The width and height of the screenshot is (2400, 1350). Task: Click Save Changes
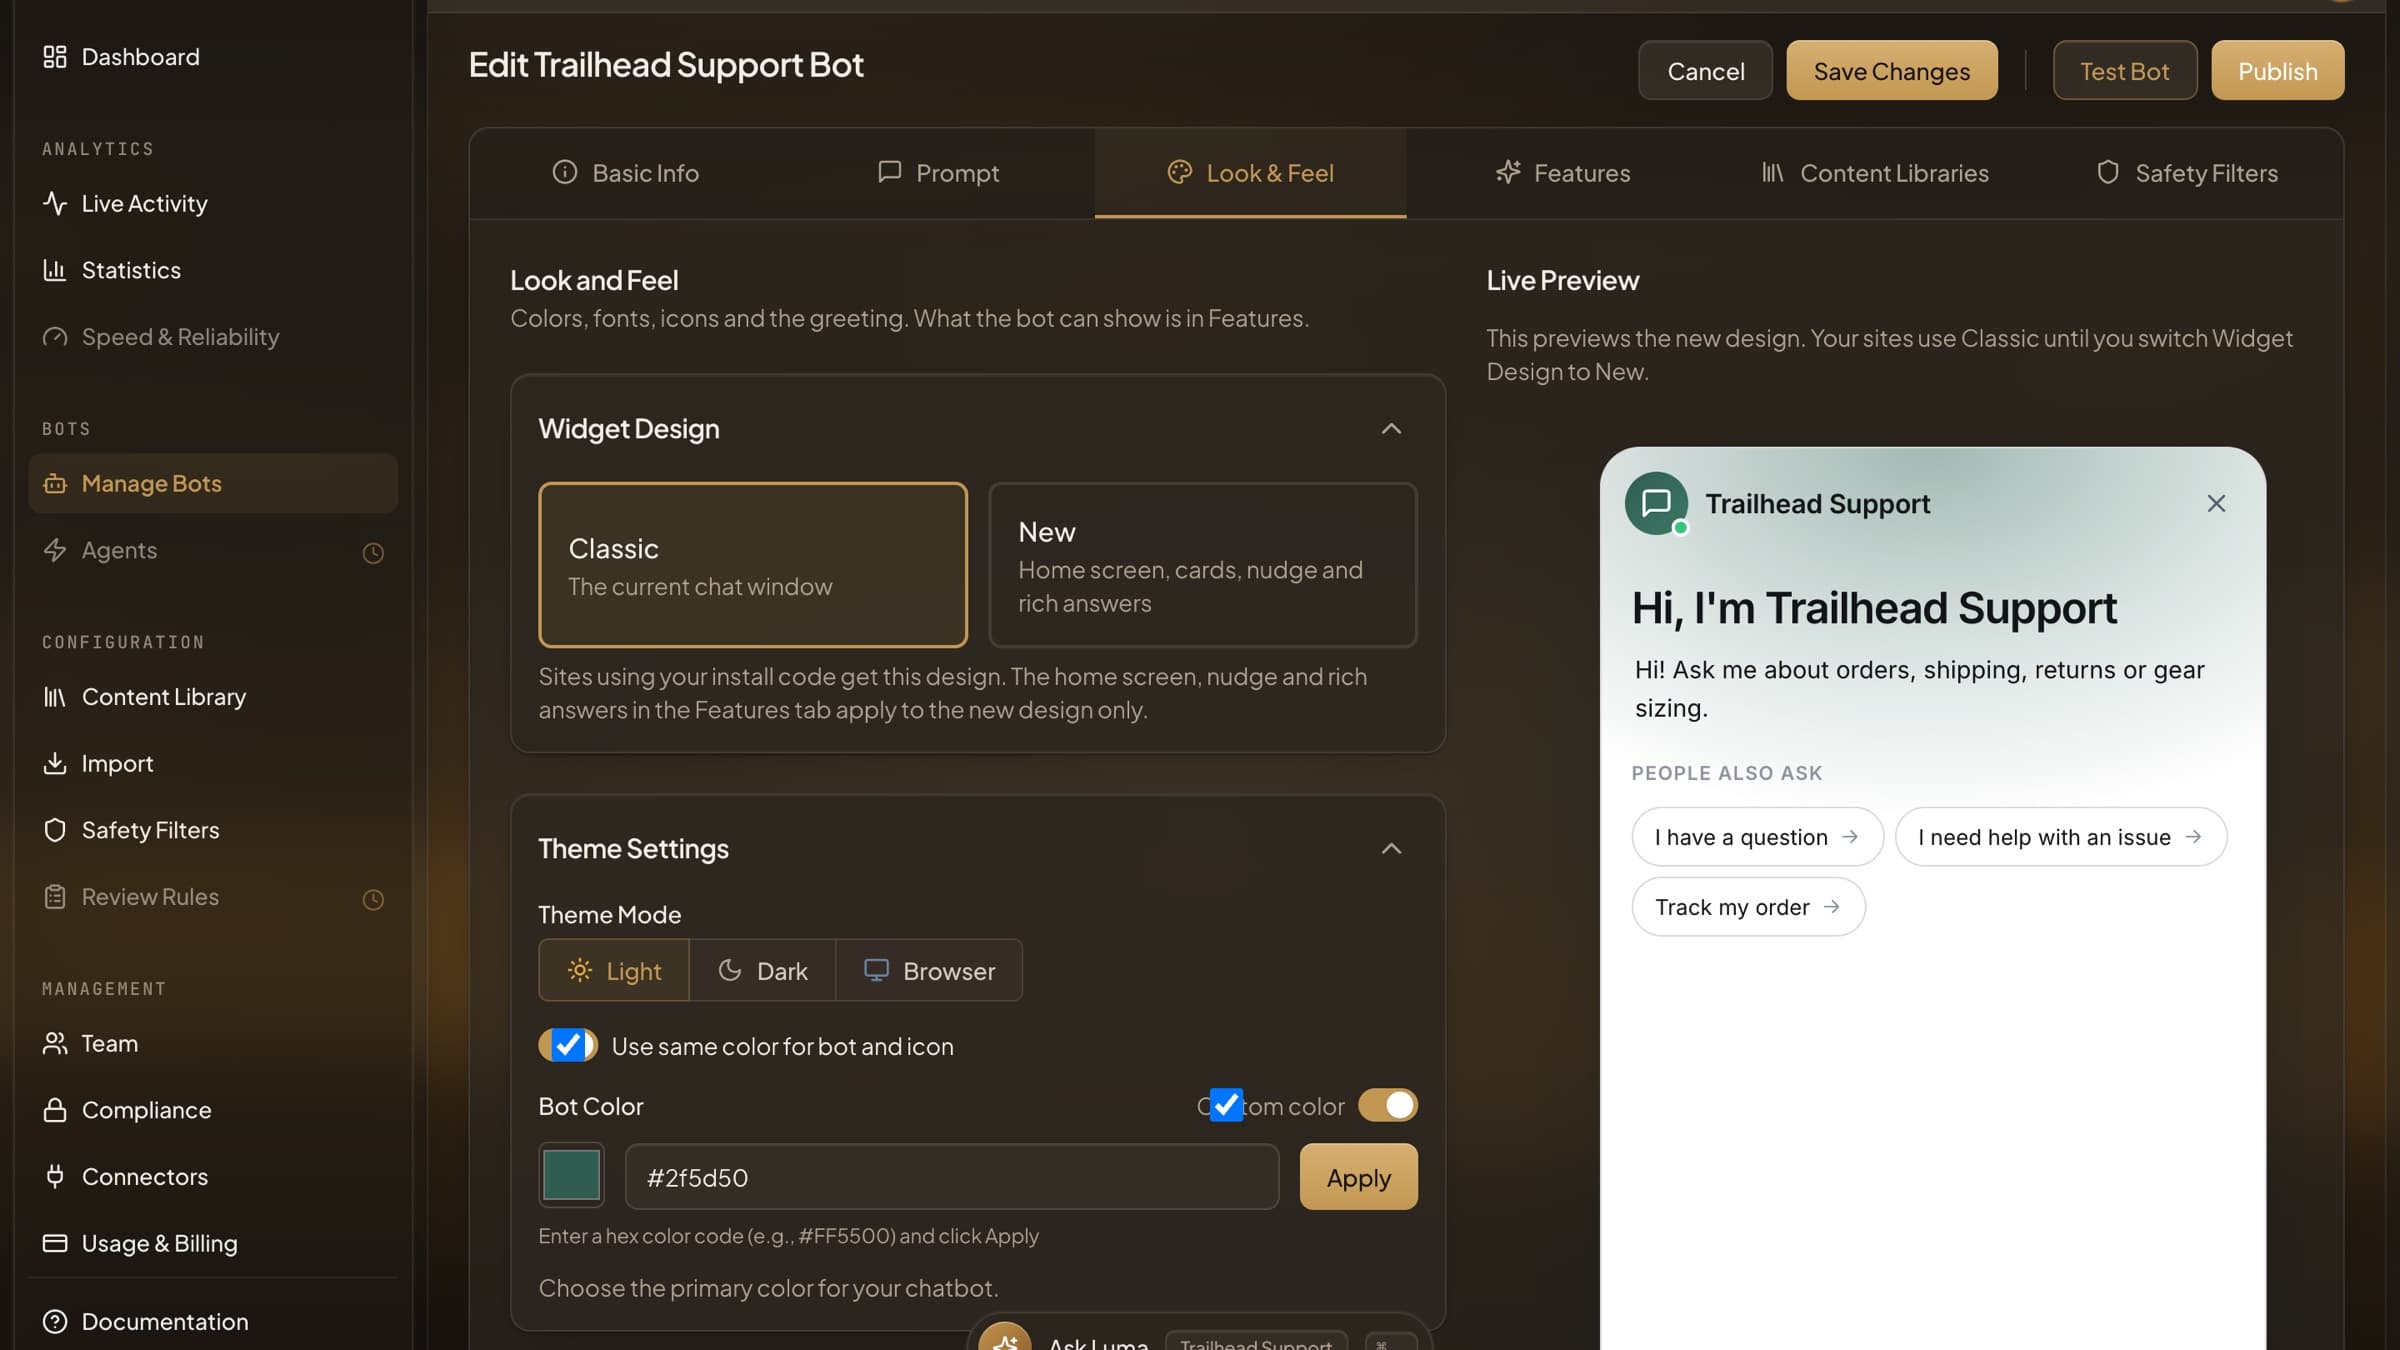click(1892, 70)
